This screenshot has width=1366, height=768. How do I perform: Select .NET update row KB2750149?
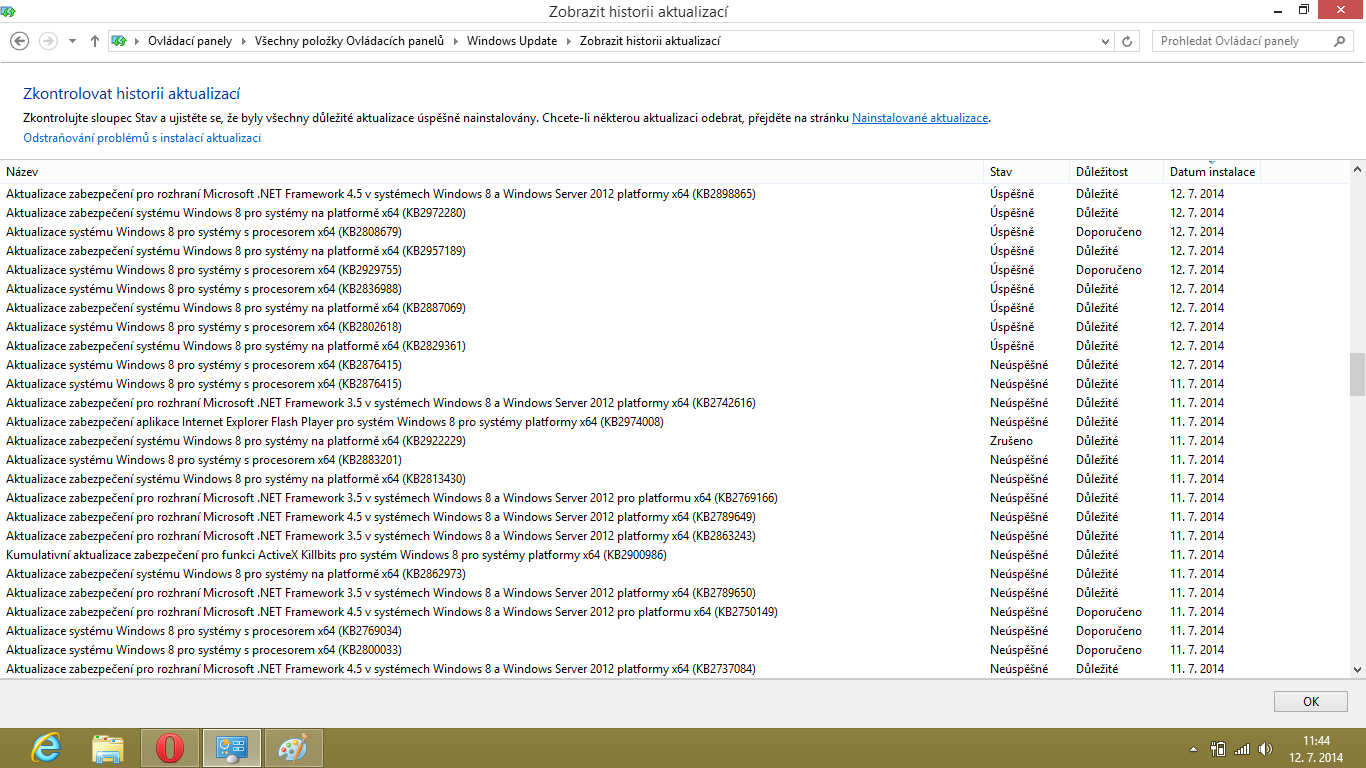tap(674, 612)
